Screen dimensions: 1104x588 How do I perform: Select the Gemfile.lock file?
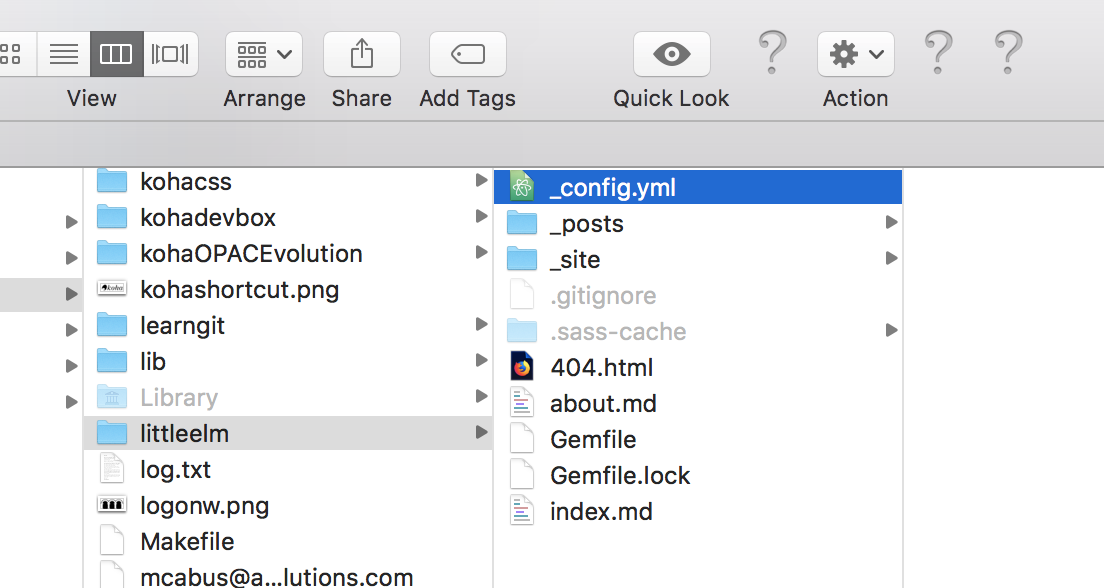[620, 475]
